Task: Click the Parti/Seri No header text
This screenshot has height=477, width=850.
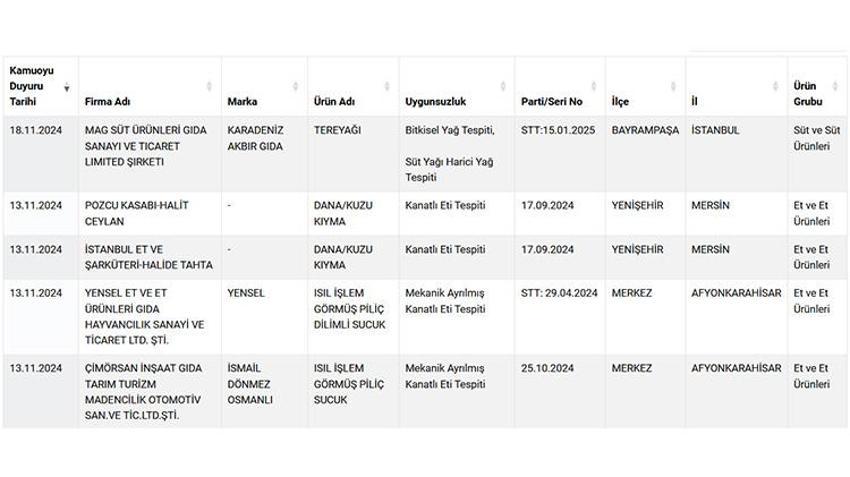Action: 551,102
